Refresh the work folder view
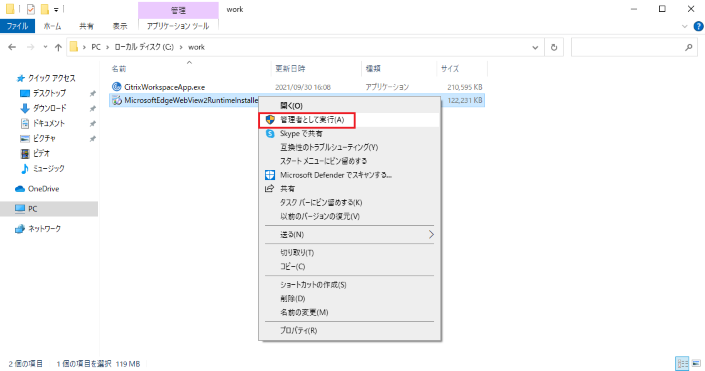The image size is (705, 371). 554,47
